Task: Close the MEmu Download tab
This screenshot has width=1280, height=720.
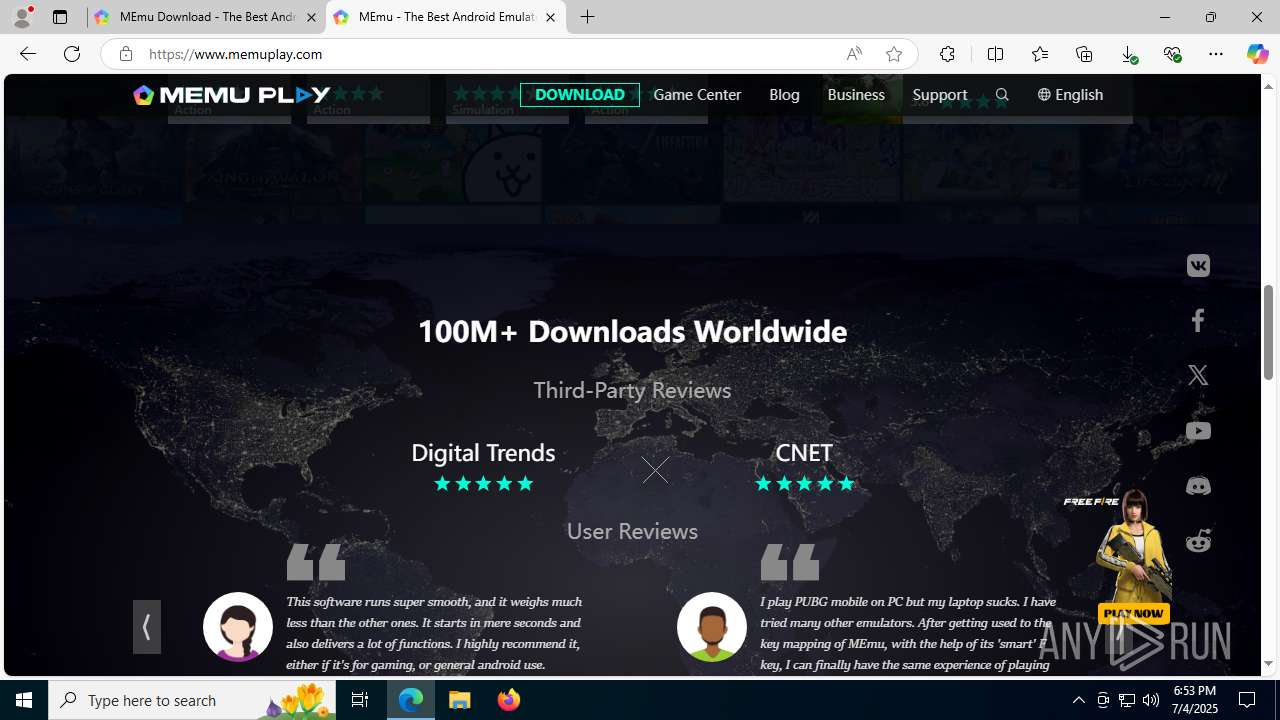Action: tap(311, 17)
